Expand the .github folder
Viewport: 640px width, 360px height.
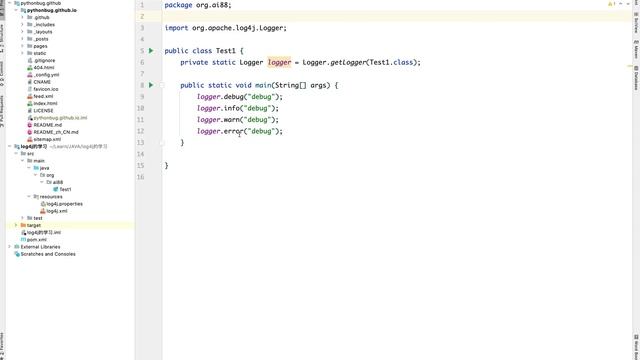coord(22,18)
